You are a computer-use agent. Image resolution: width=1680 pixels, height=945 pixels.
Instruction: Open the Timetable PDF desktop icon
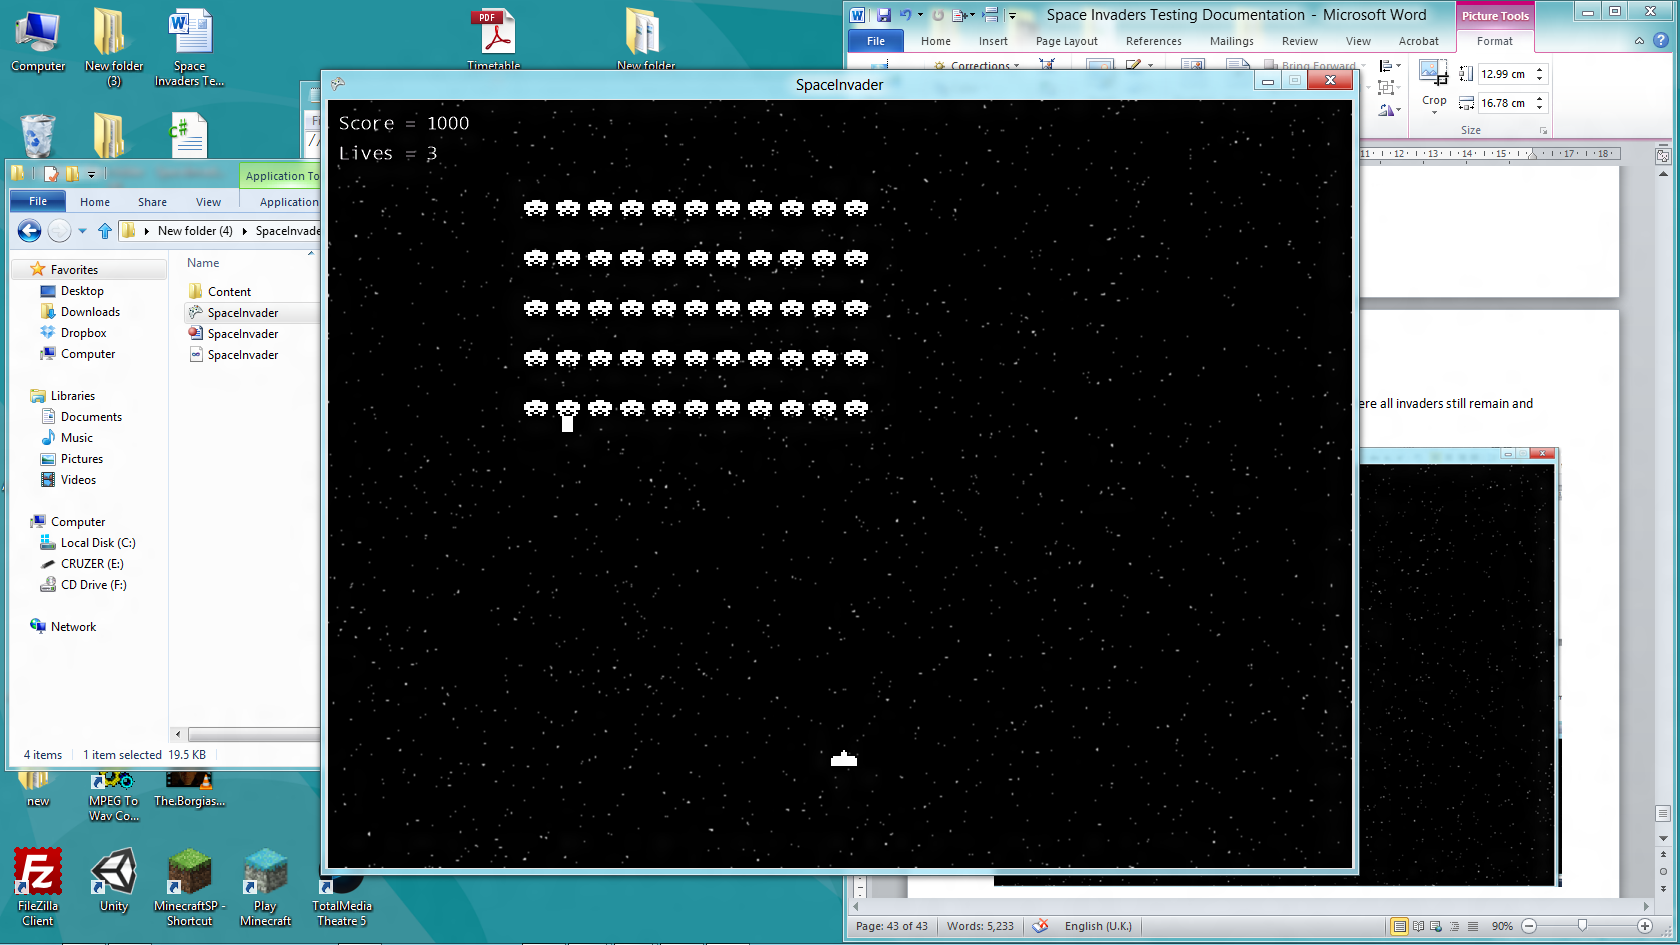[x=494, y=40]
